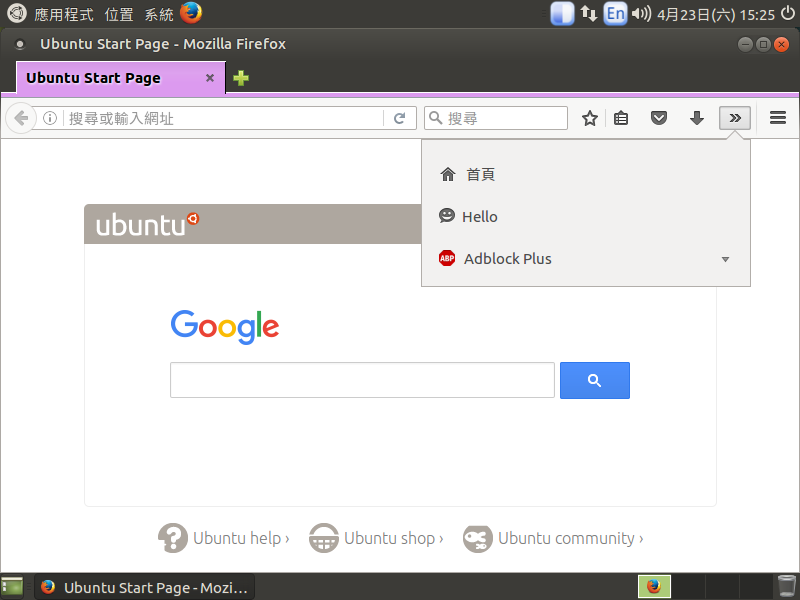Focus the address bar URL field
Screen dimensions: 800x600
[x=224, y=118]
